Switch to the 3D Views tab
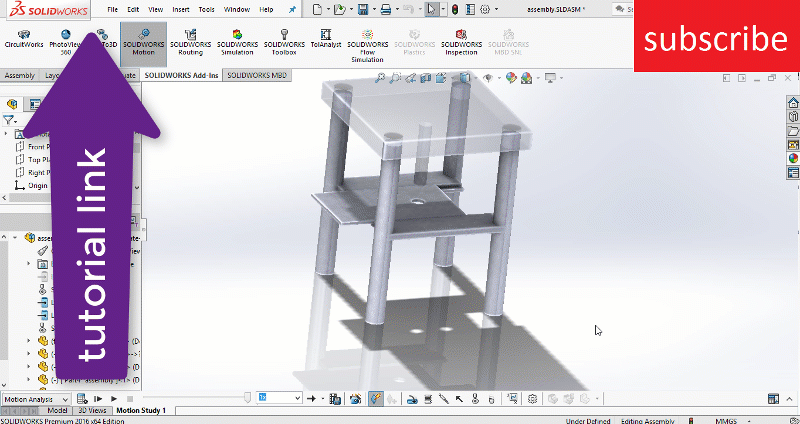Viewport: 800px width, 424px height. pos(92,411)
